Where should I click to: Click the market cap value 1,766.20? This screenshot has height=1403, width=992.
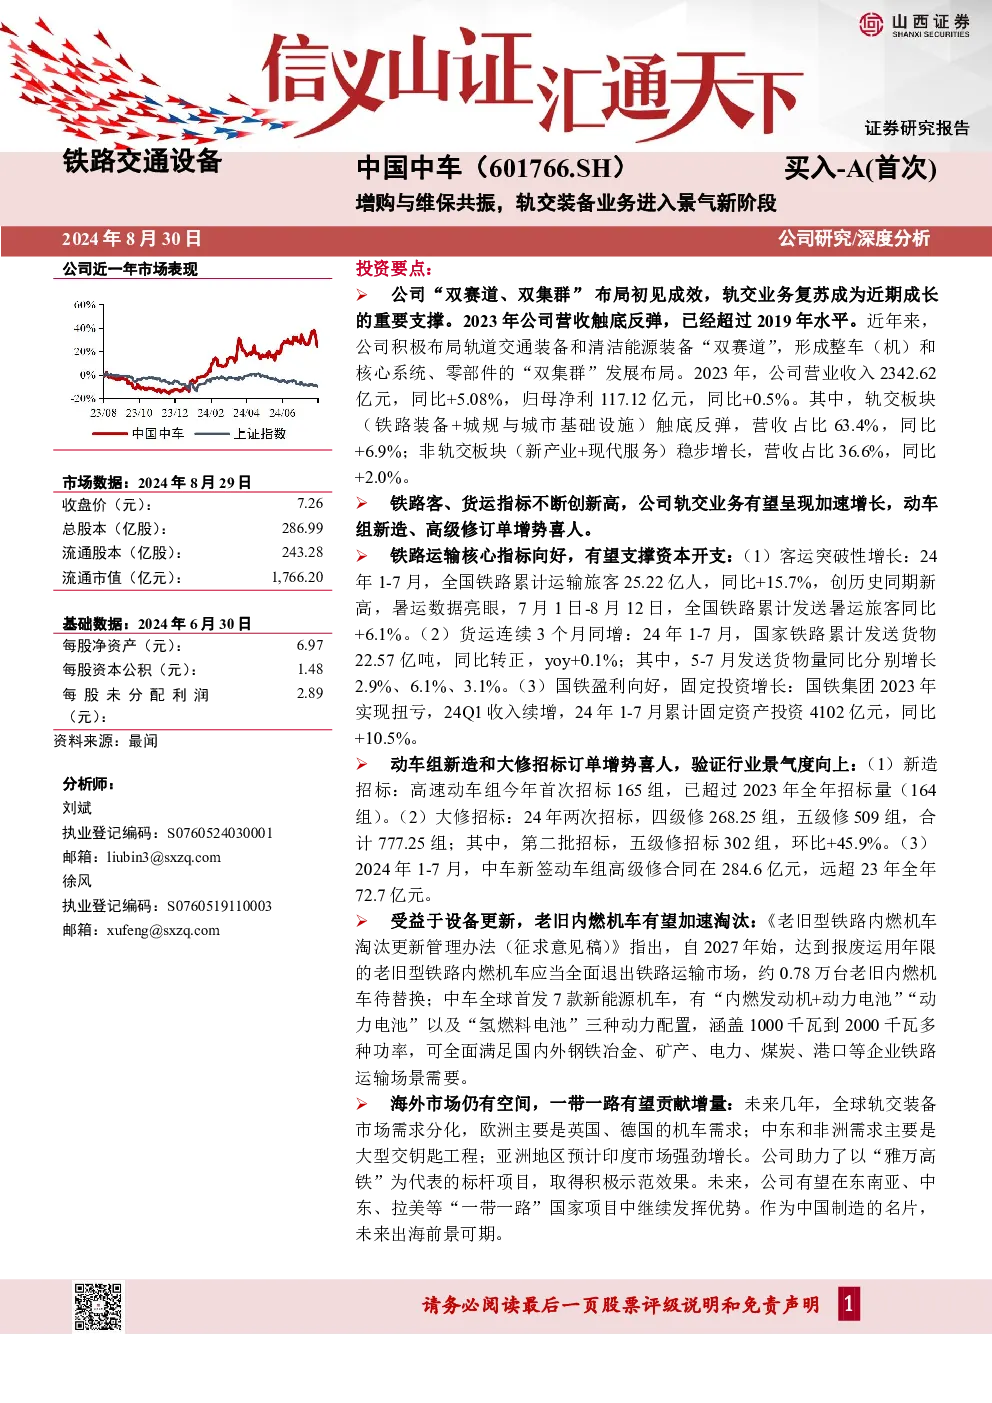click(297, 577)
